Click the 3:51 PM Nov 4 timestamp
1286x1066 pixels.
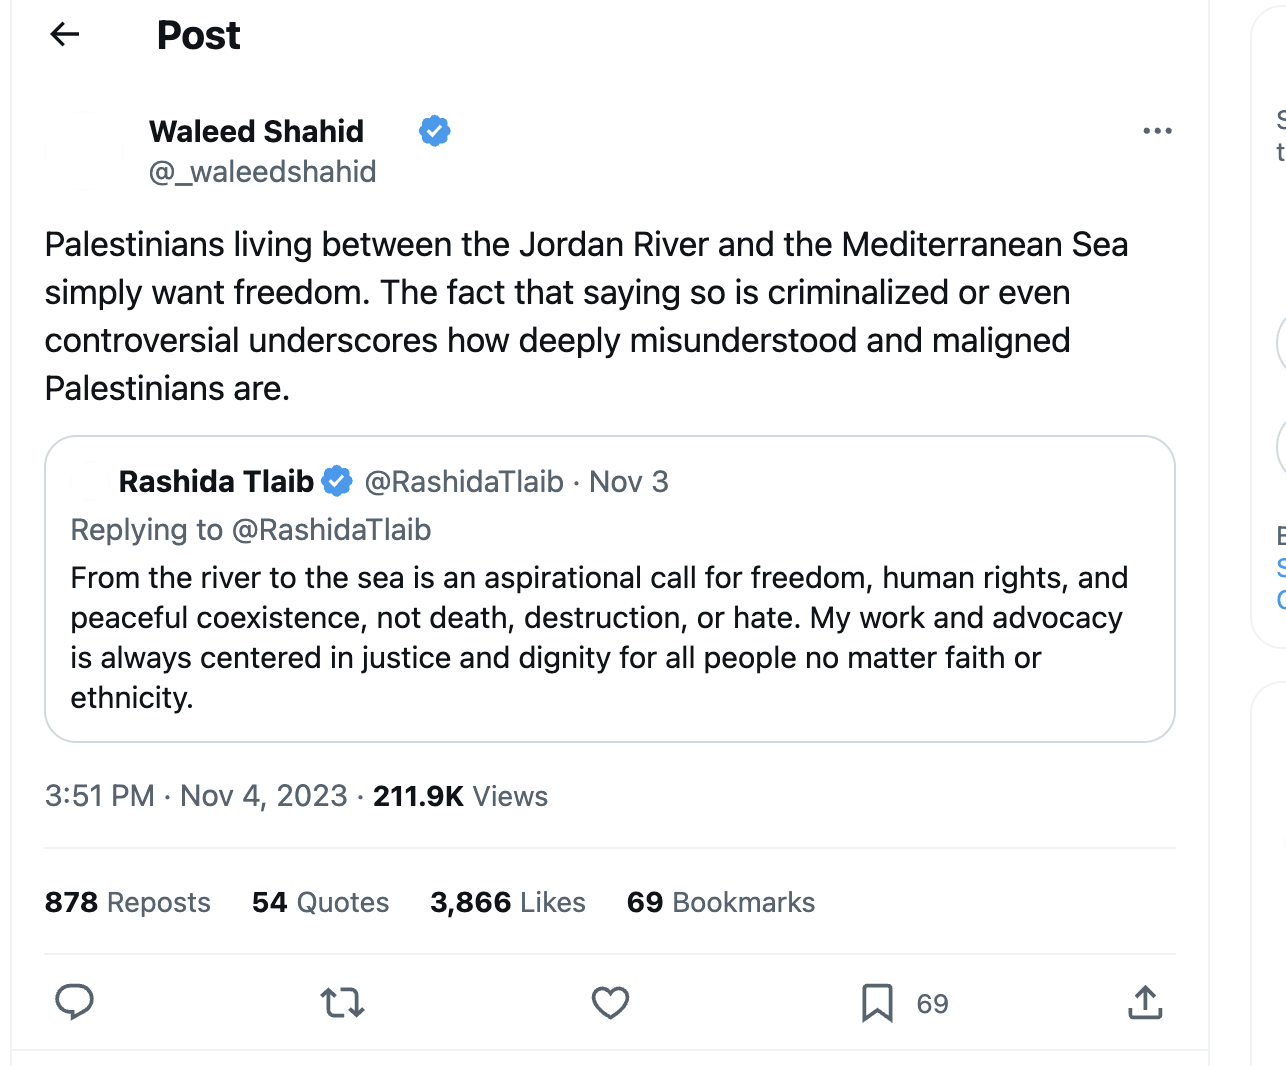point(195,796)
